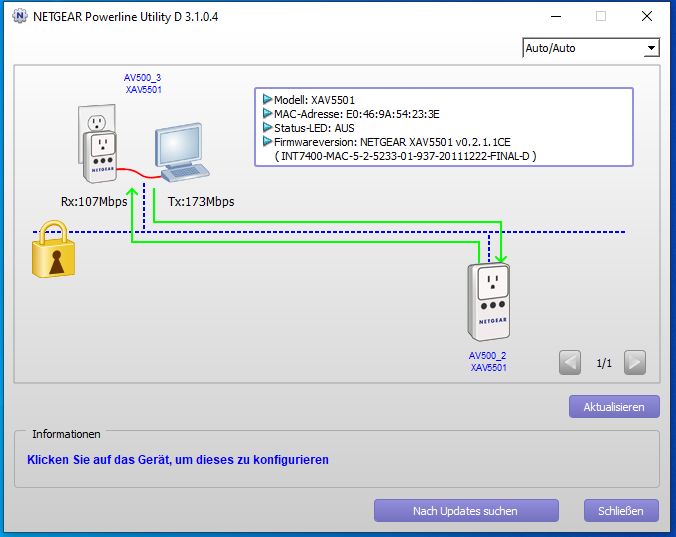Click XAV5501 model label under AV500_2
The image size is (676, 537).
pos(488,368)
